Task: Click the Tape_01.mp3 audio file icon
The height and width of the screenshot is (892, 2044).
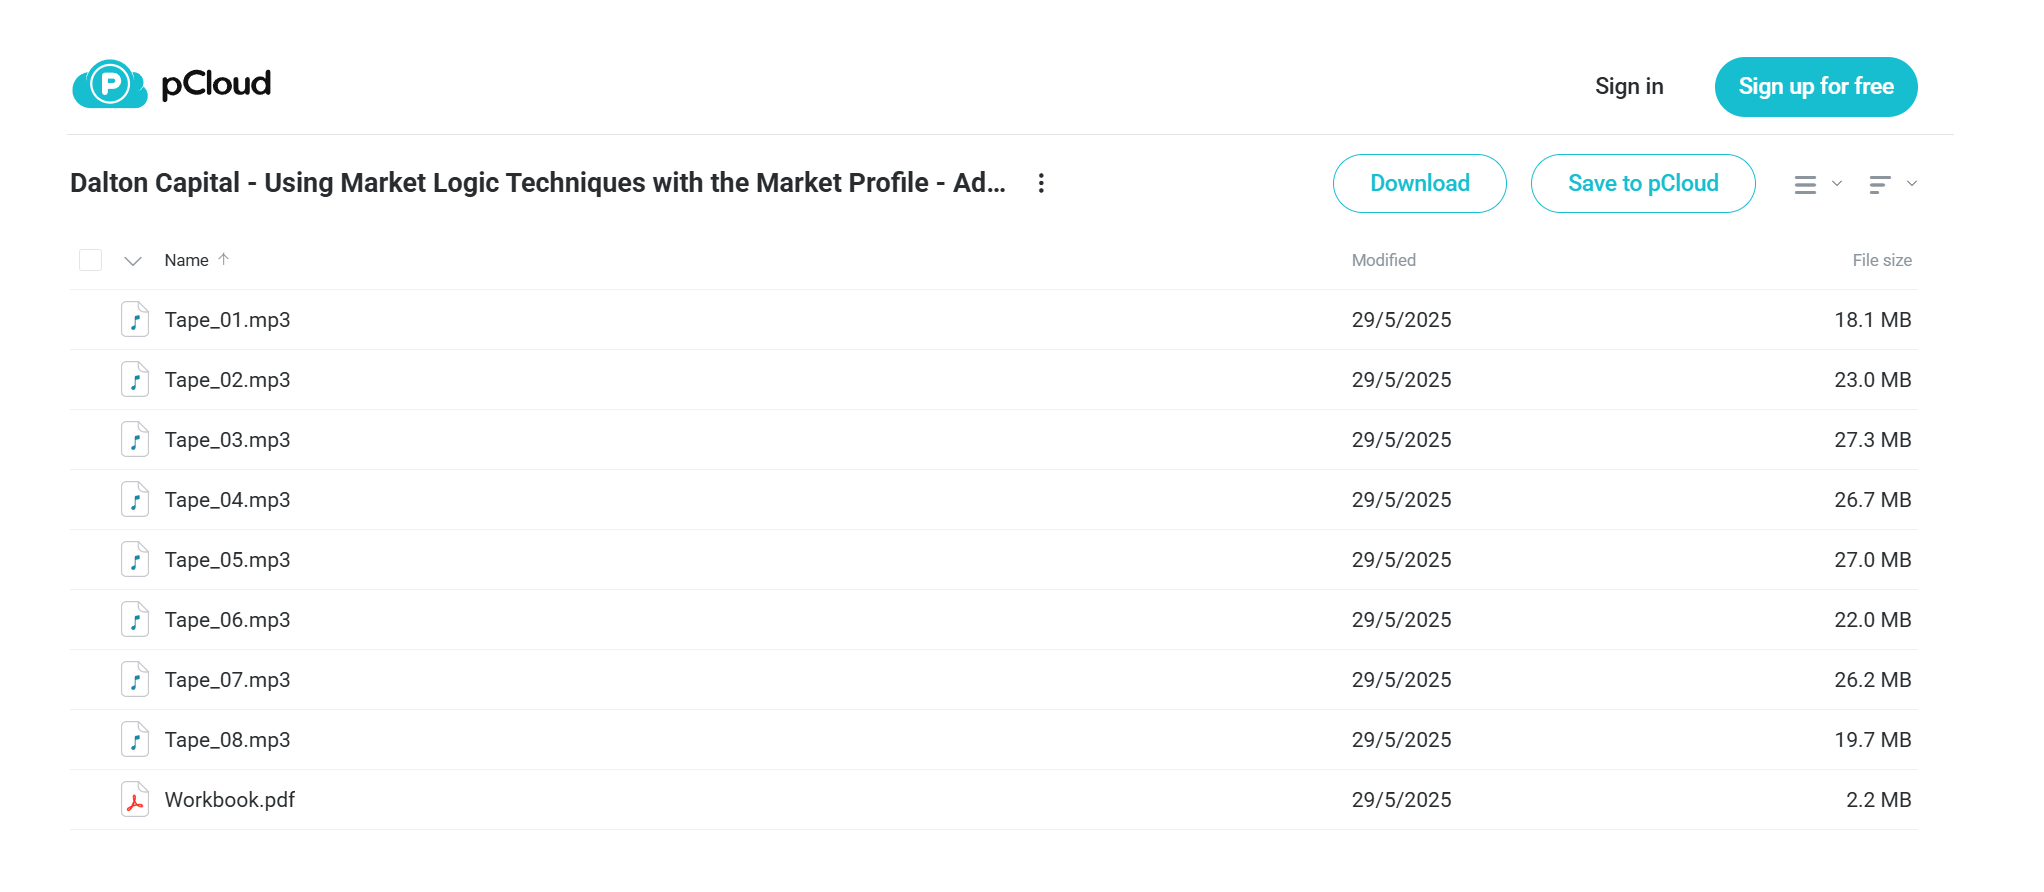Action: tap(135, 320)
